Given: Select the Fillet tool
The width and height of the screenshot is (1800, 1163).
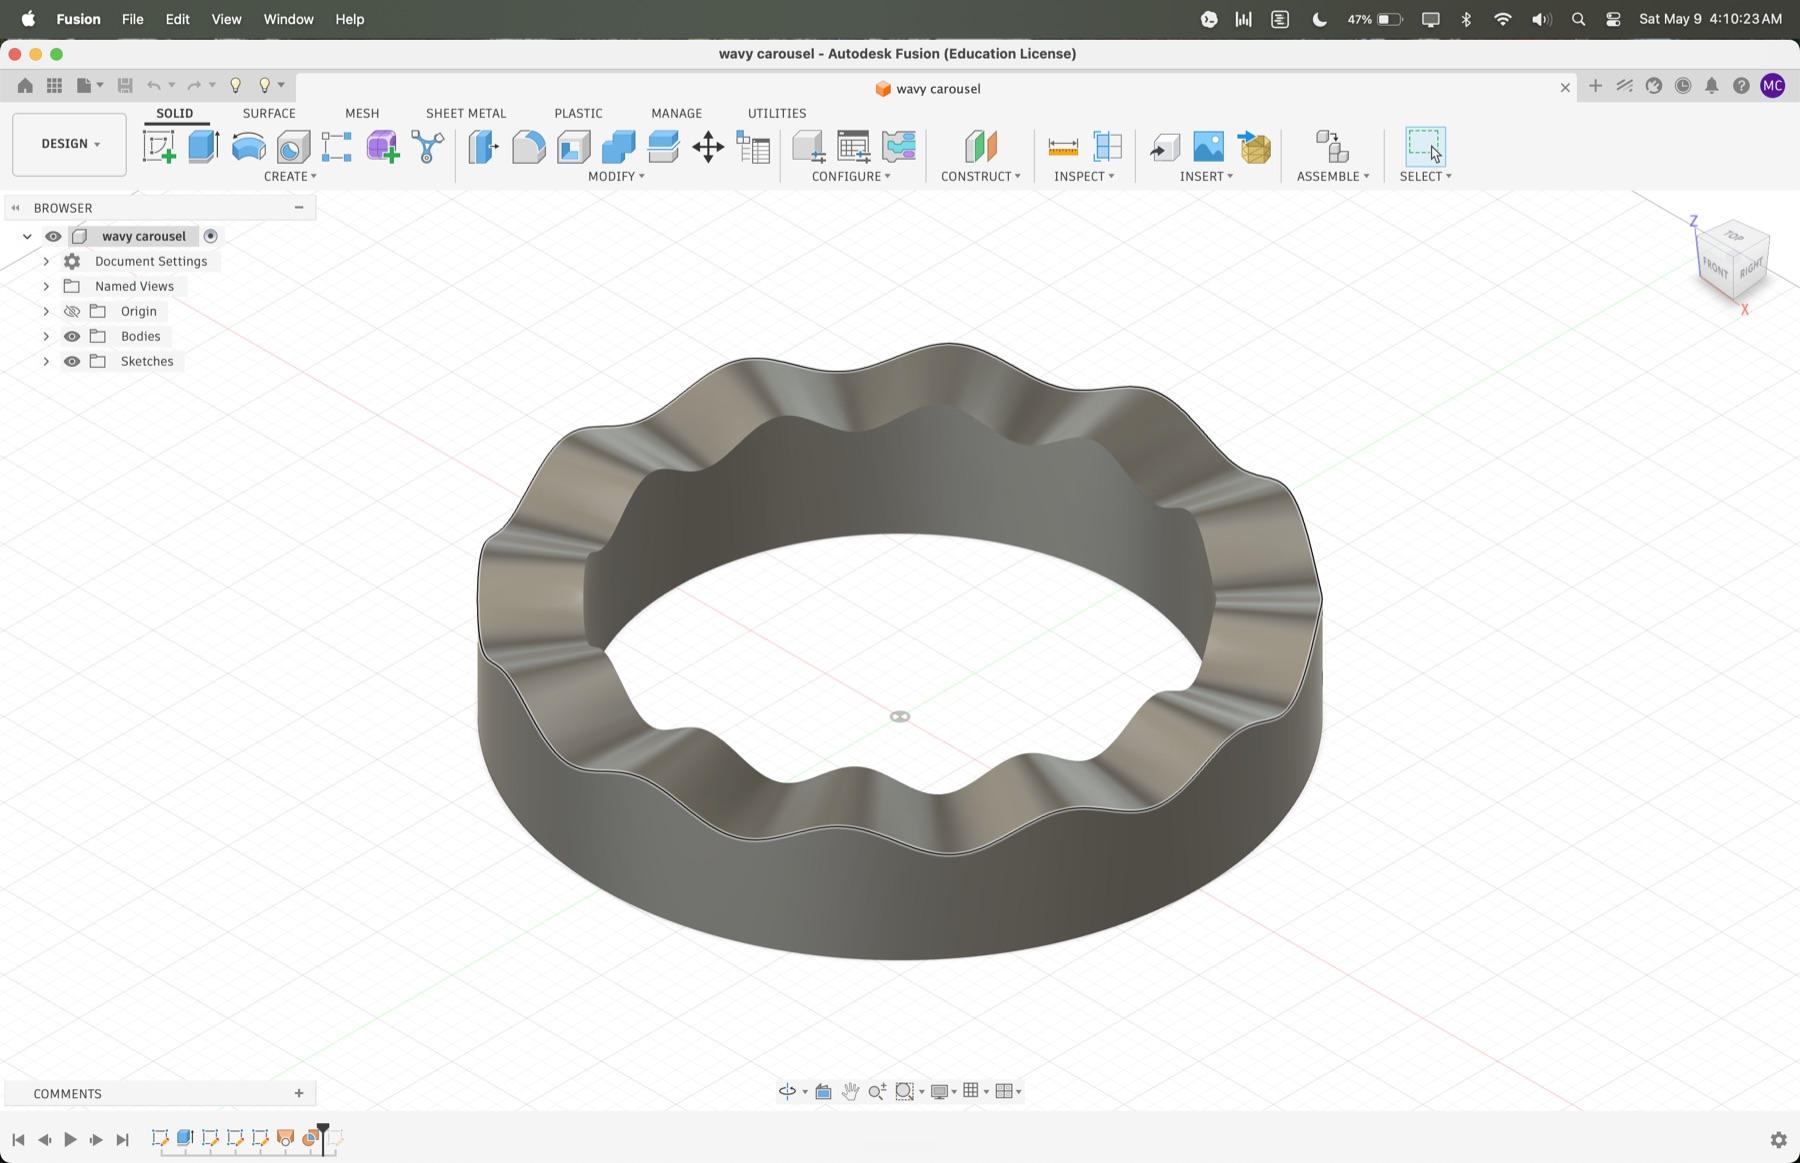Looking at the screenshot, I should coord(529,147).
